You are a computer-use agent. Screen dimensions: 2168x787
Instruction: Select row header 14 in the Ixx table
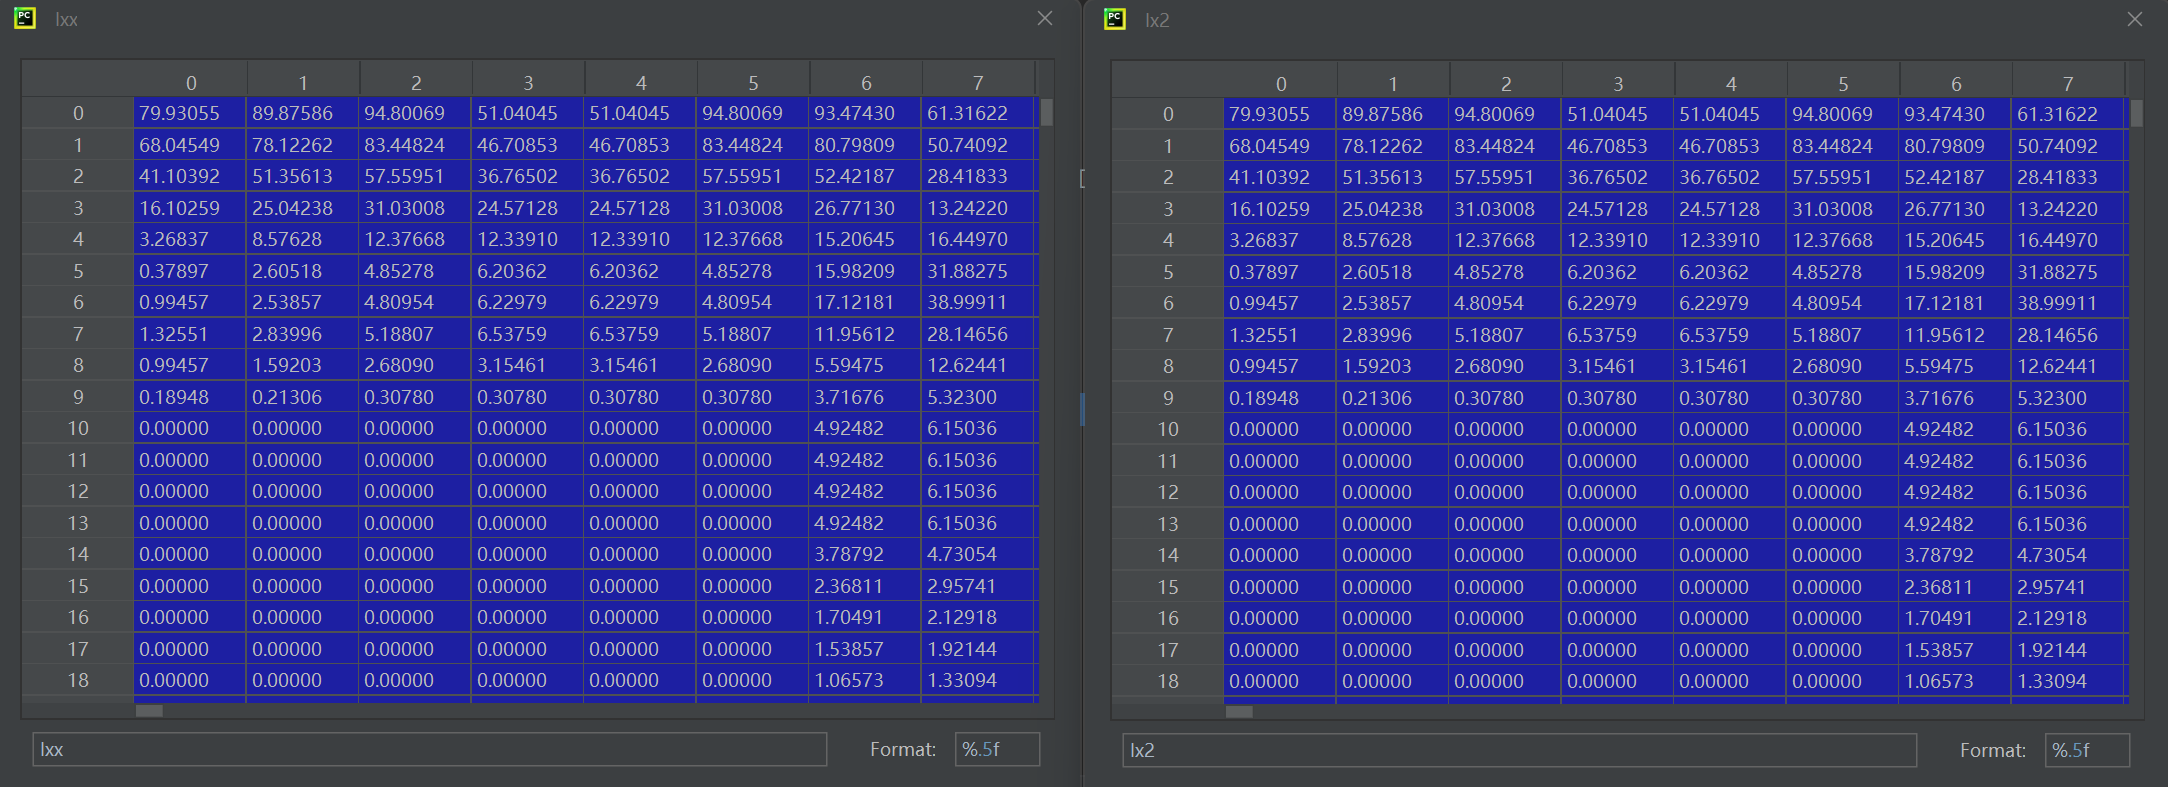78,554
